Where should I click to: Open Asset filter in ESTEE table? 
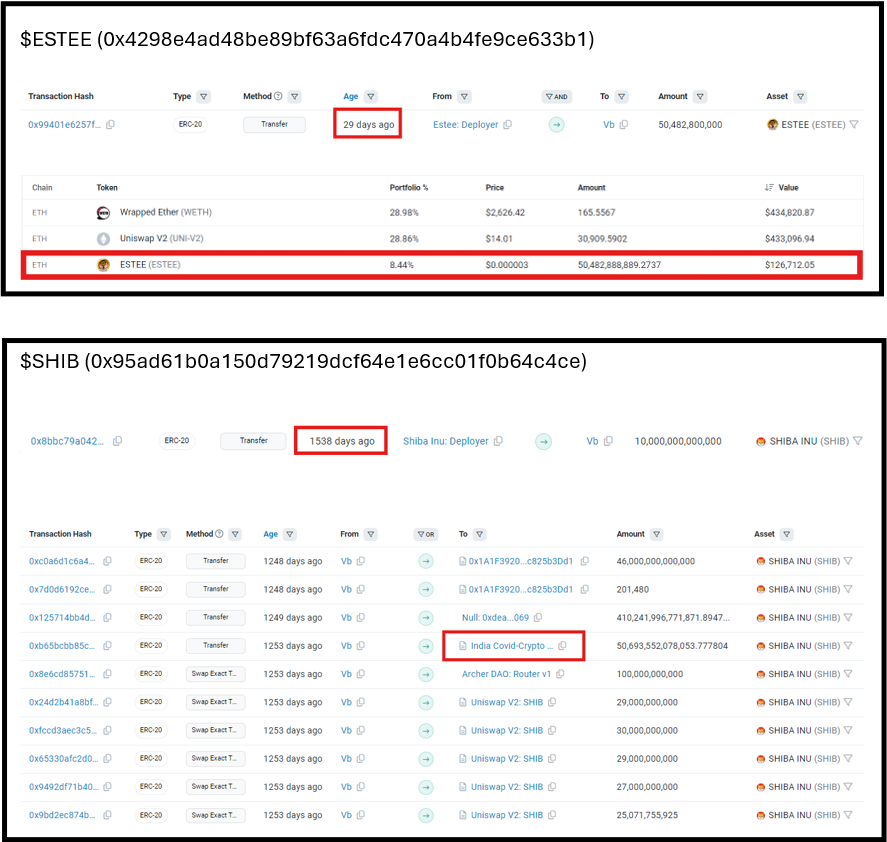tap(800, 97)
